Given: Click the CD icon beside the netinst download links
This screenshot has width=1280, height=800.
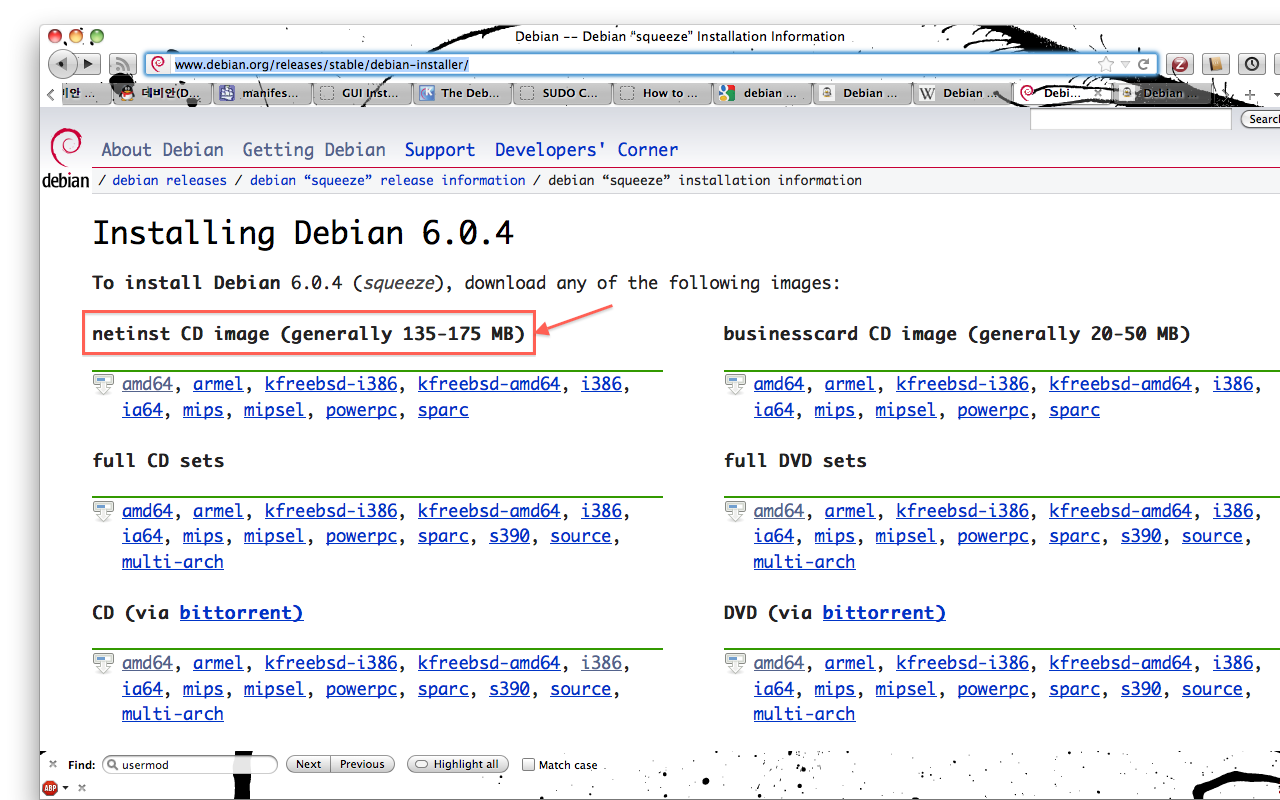Looking at the screenshot, I should (103, 383).
